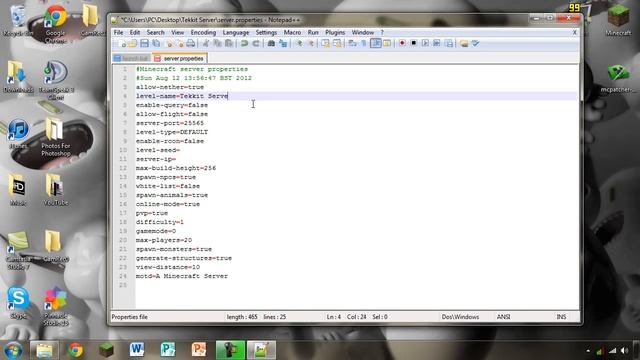Click the Copy toolbar icon
The image size is (640, 360).
(x=217, y=43)
